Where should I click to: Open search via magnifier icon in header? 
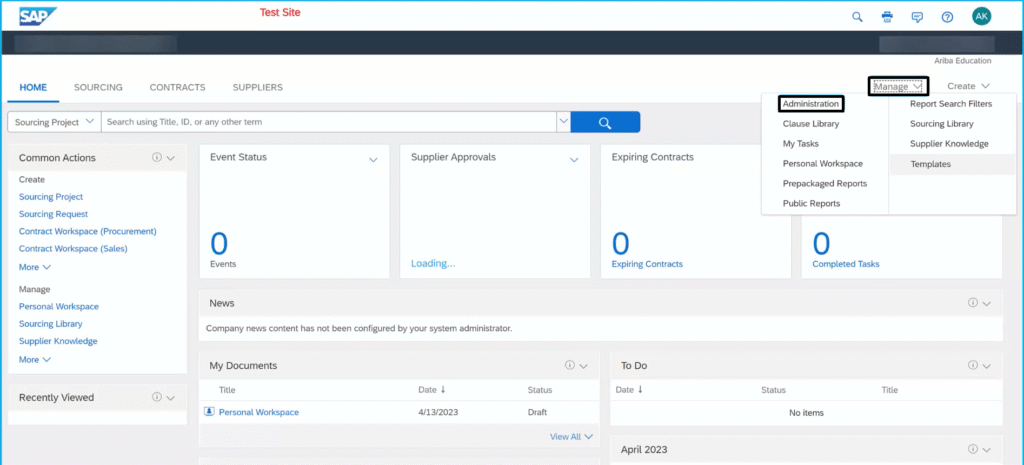pyautogui.click(x=857, y=17)
